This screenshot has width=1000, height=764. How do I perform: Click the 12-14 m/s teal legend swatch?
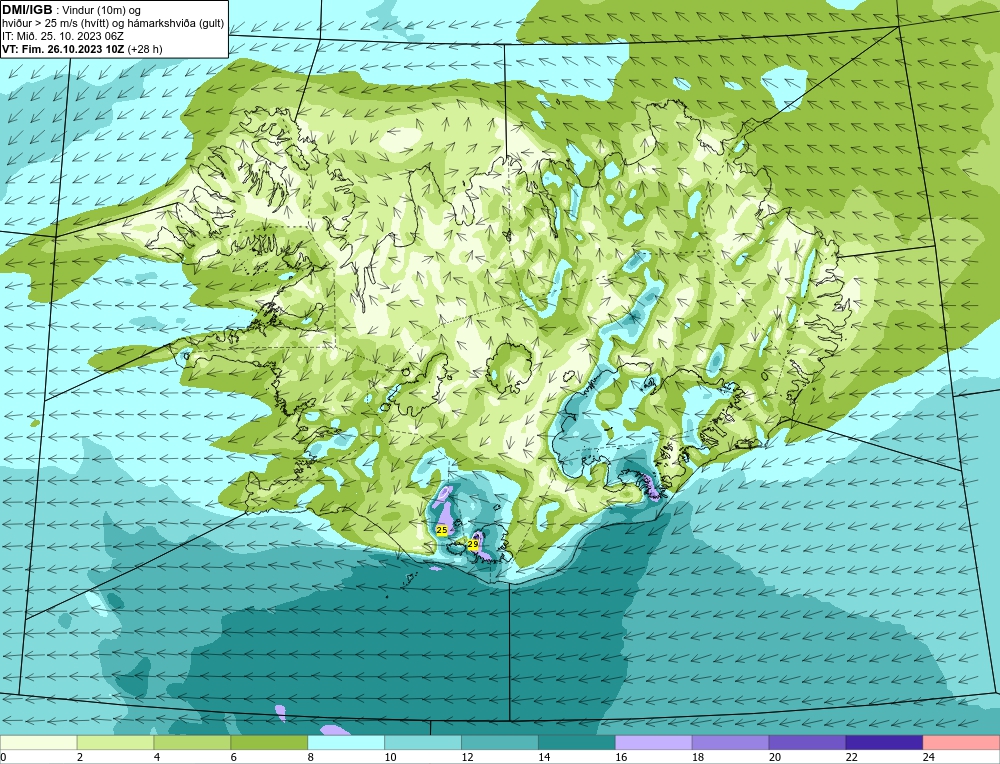500,743
